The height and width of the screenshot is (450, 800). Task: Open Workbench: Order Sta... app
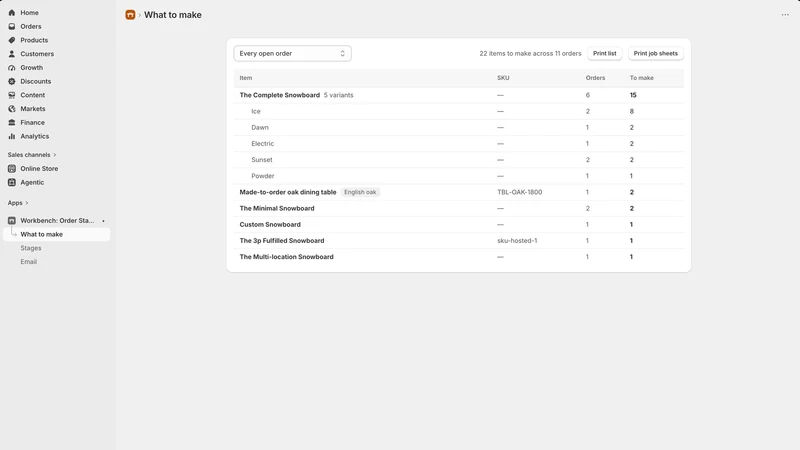pyautogui.click(x=57, y=221)
